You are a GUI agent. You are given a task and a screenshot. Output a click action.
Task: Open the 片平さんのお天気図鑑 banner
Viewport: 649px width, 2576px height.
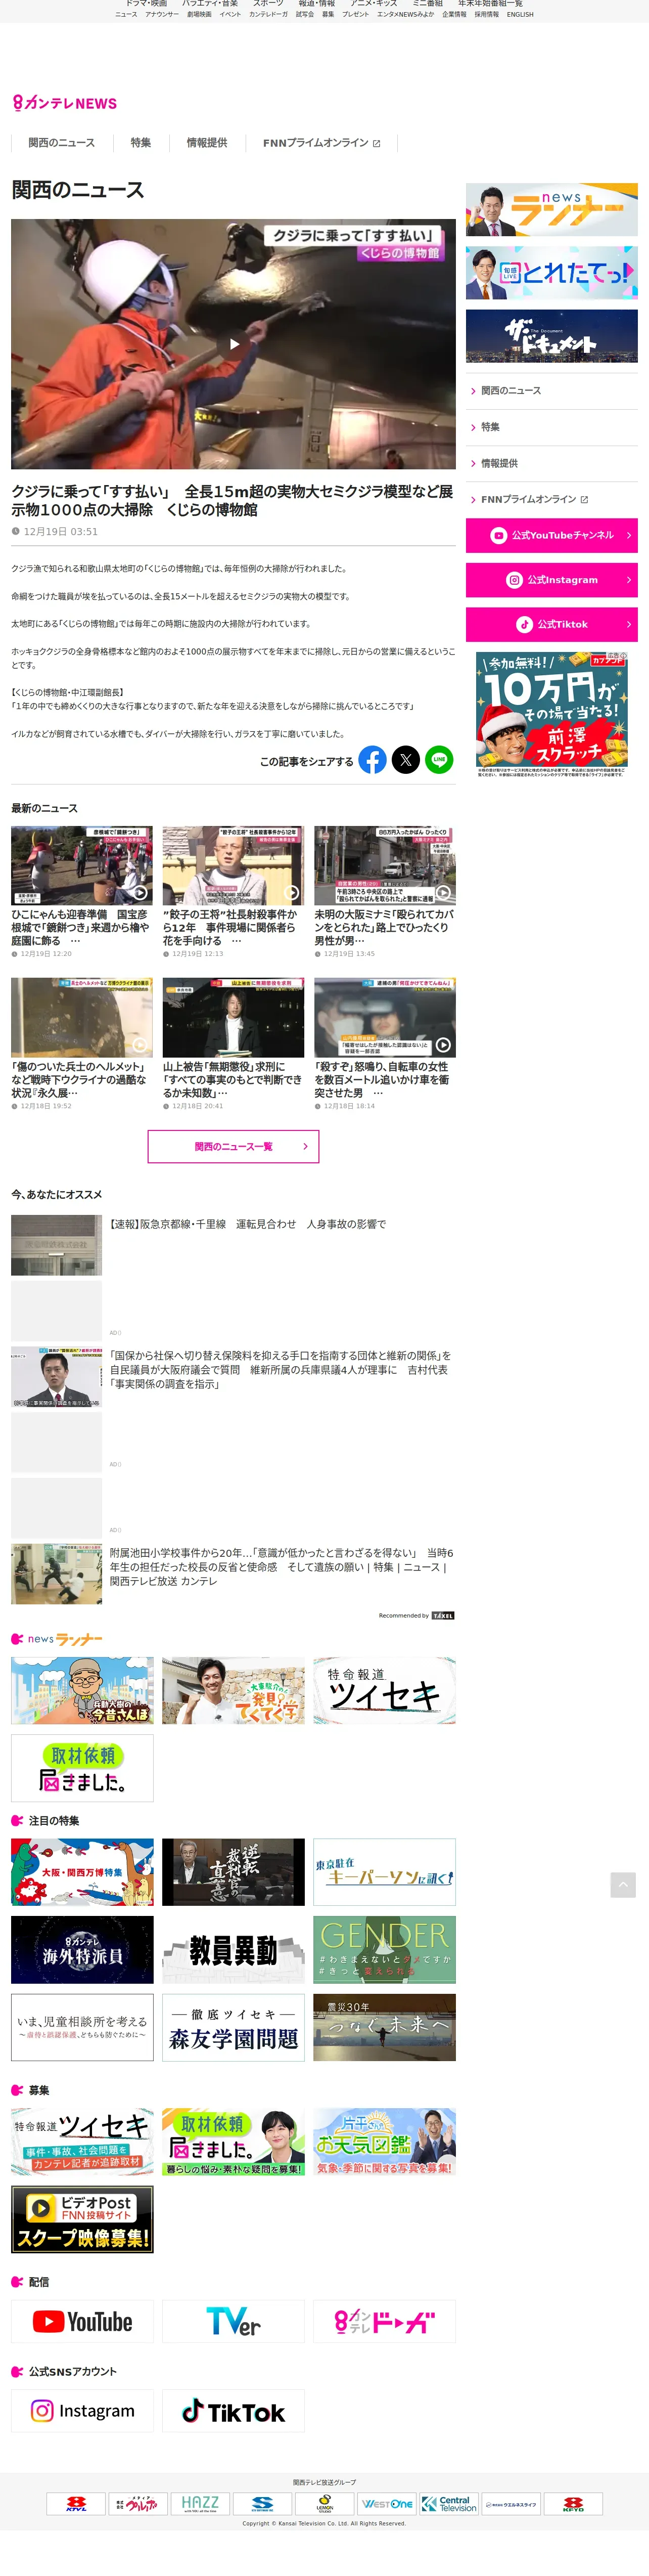[x=385, y=2141]
